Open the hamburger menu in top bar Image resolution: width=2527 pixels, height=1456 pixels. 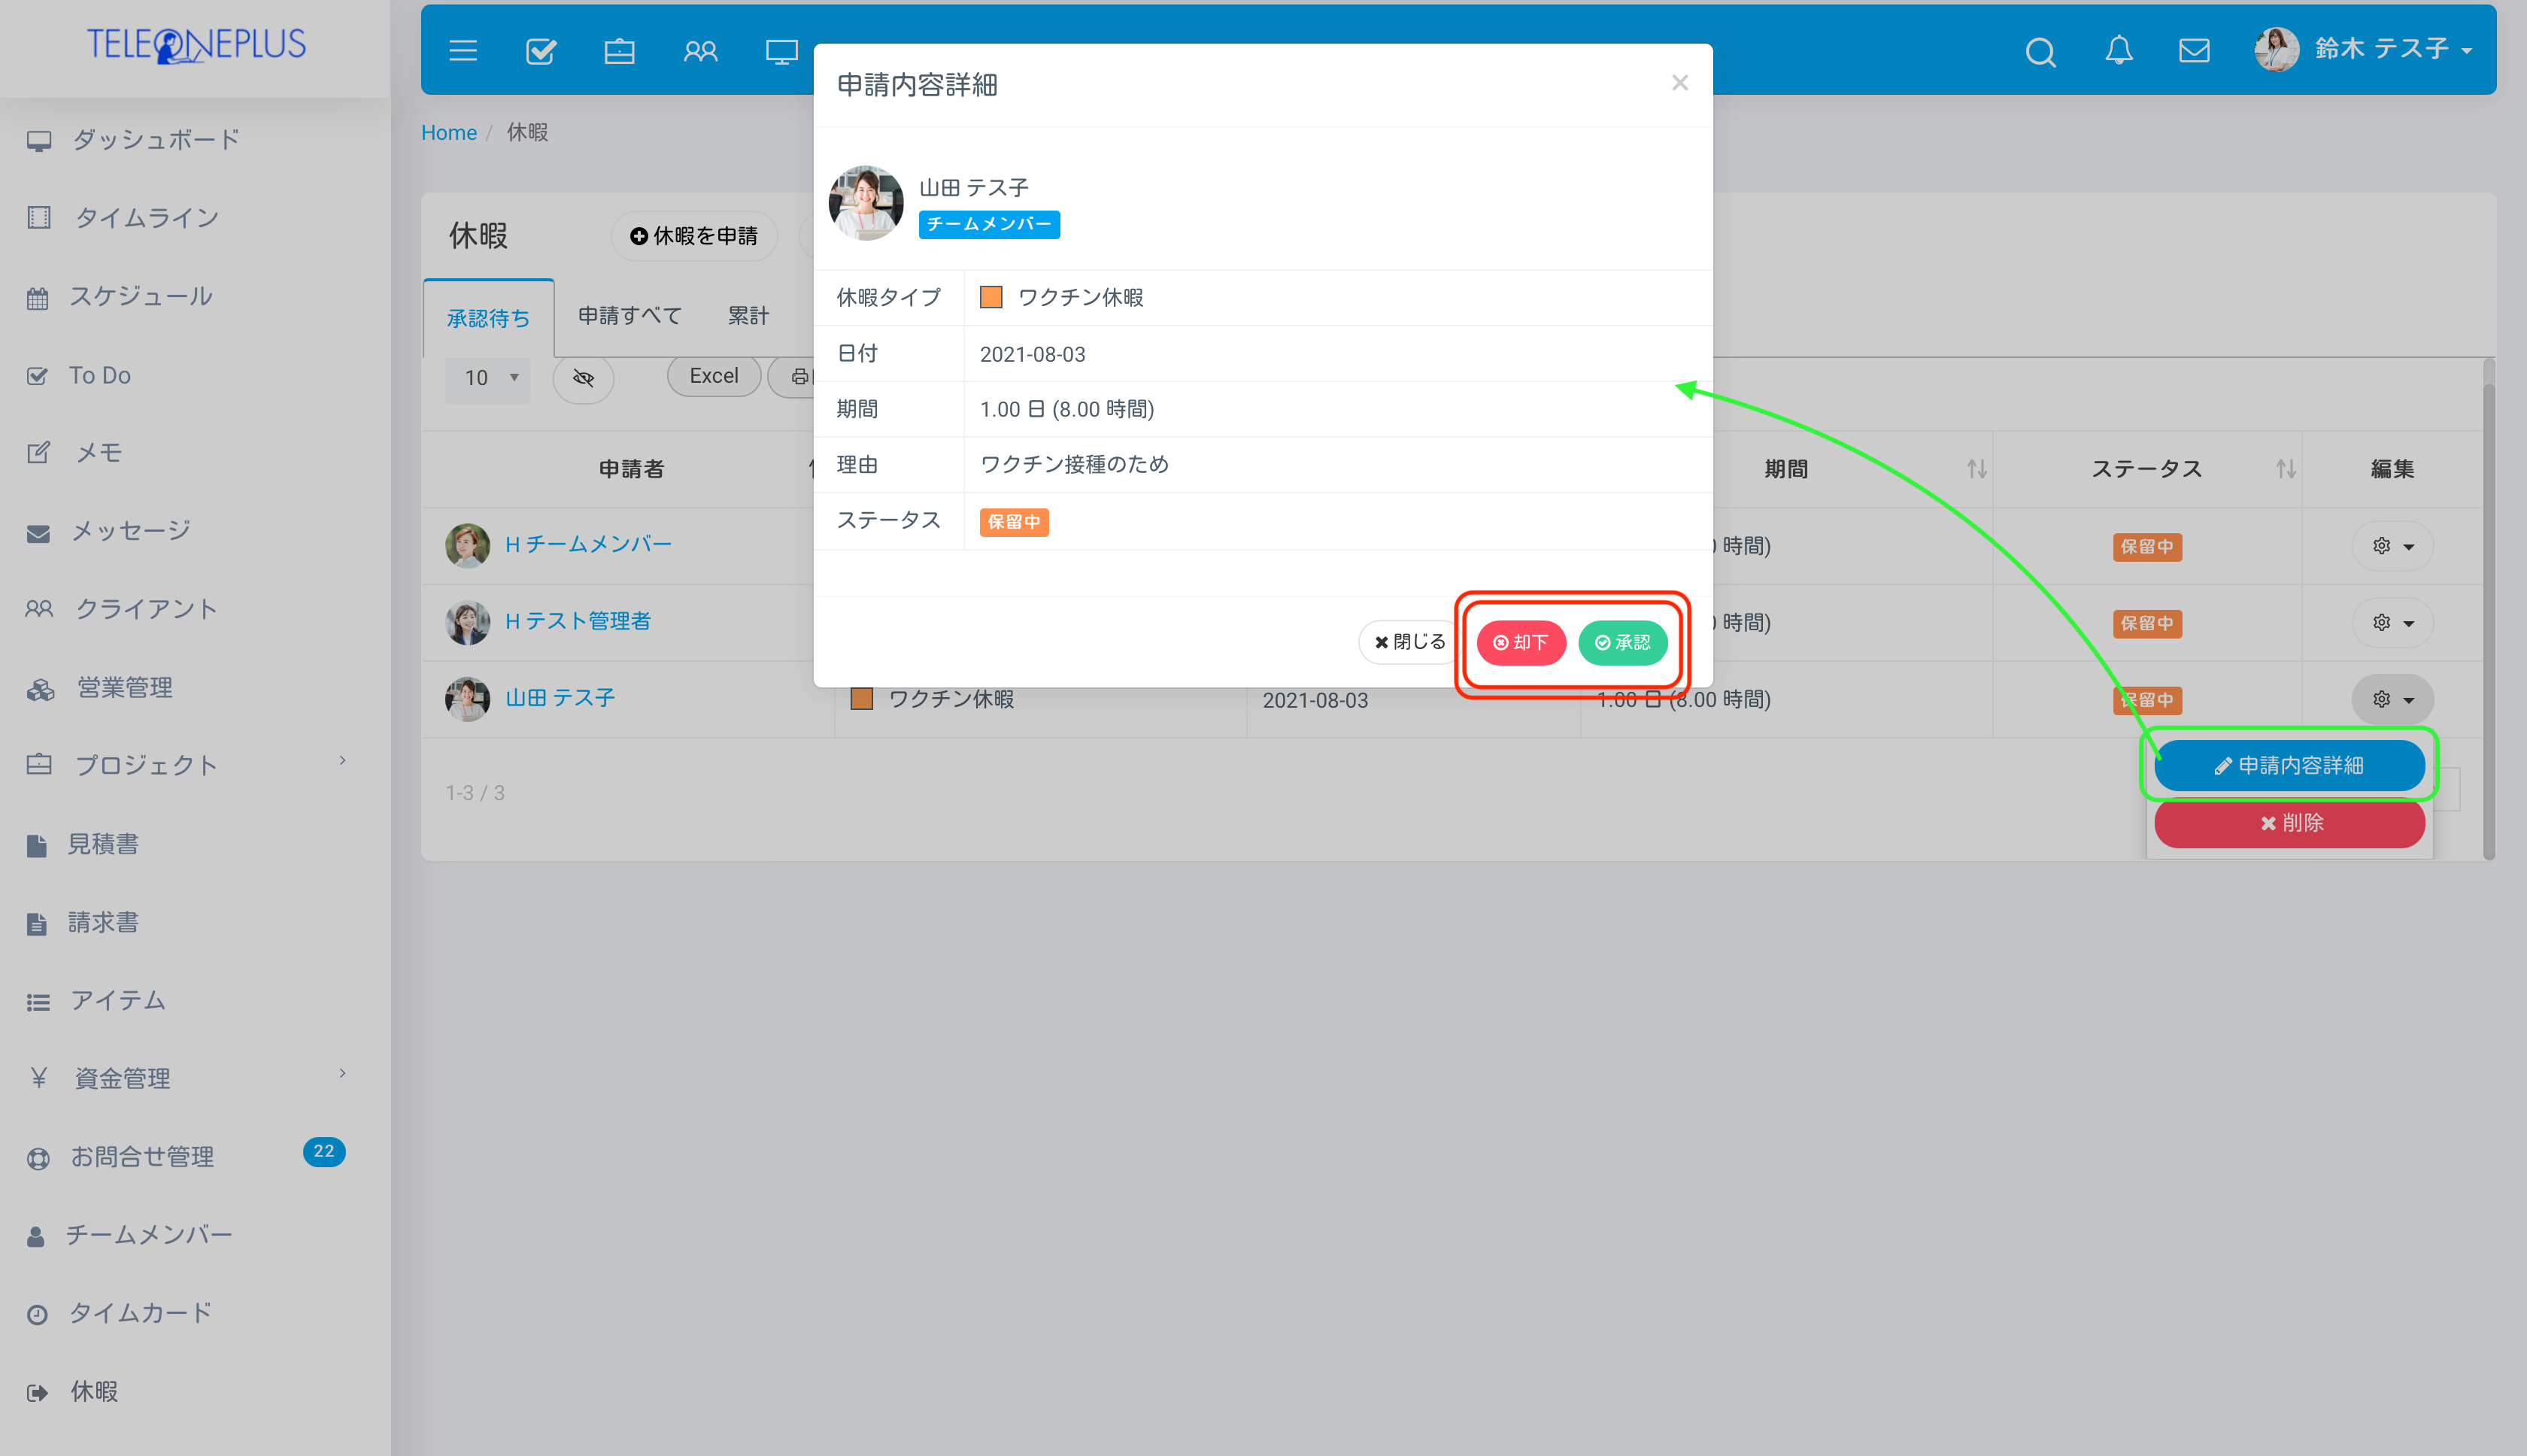pos(462,50)
